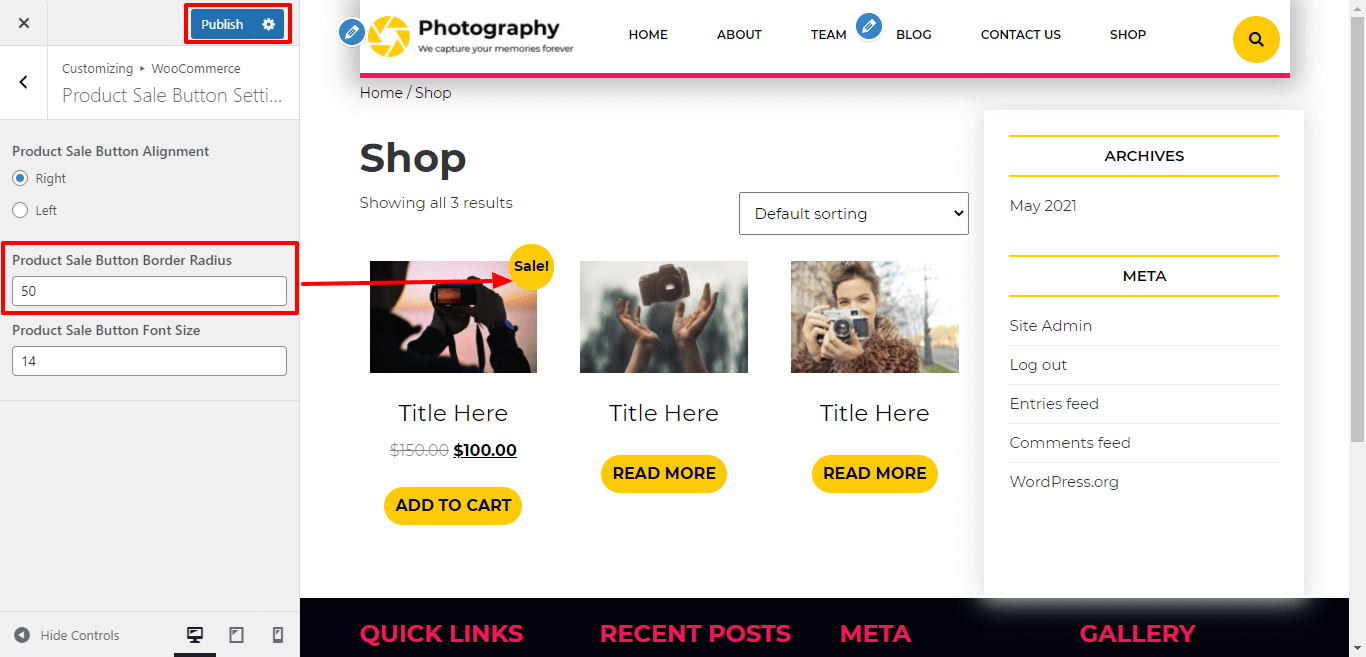Image resolution: width=1366 pixels, height=657 pixels.
Task: Go back using the left chevron
Action: pos(24,82)
